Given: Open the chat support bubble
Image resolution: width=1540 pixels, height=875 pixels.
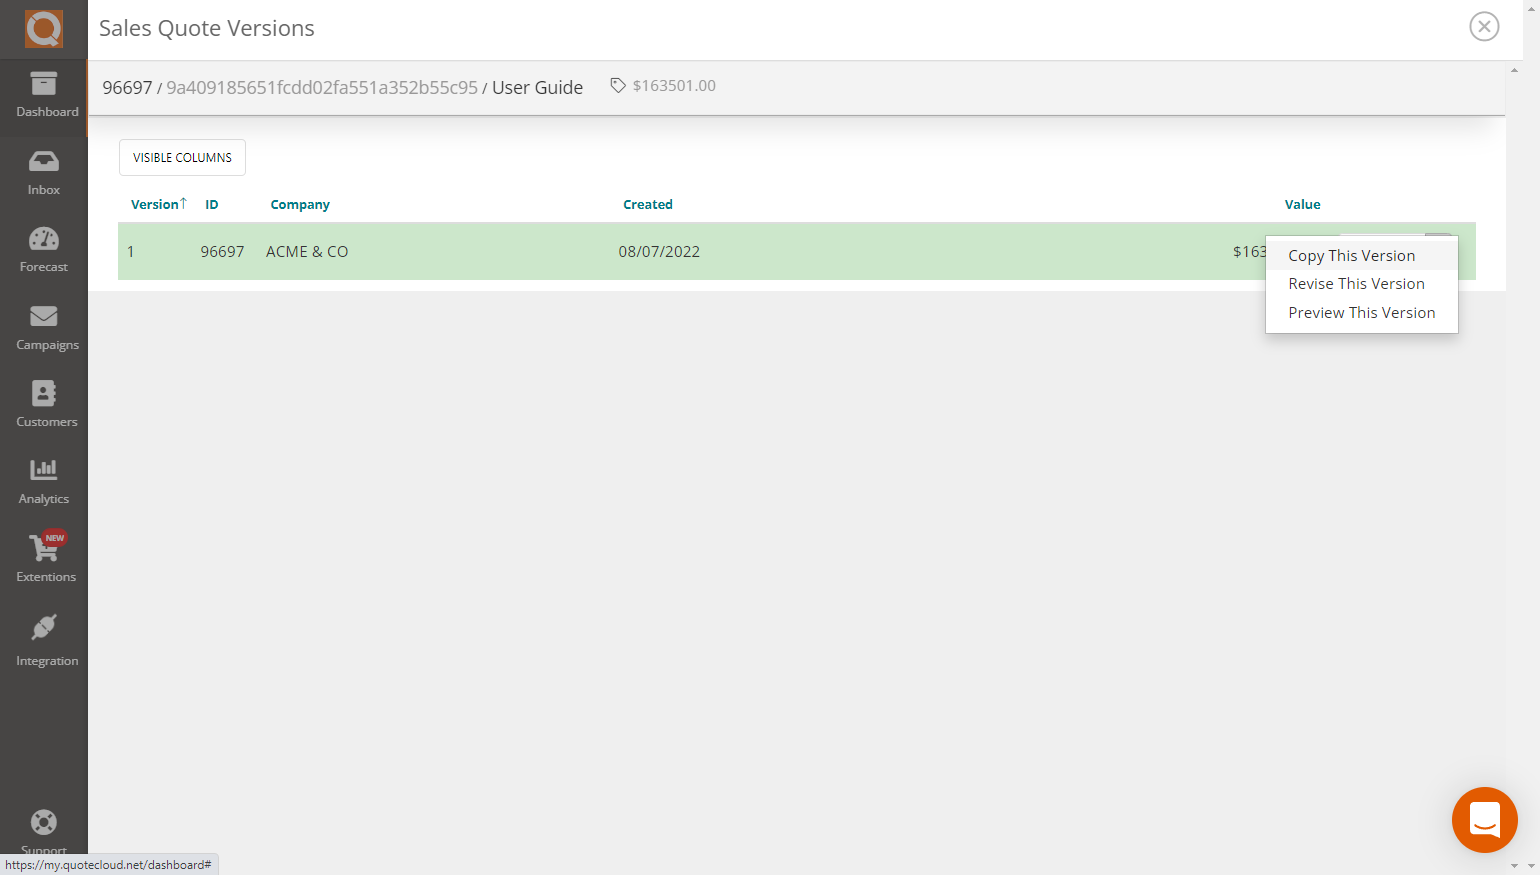Looking at the screenshot, I should pyautogui.click(x=1484, y=820).
